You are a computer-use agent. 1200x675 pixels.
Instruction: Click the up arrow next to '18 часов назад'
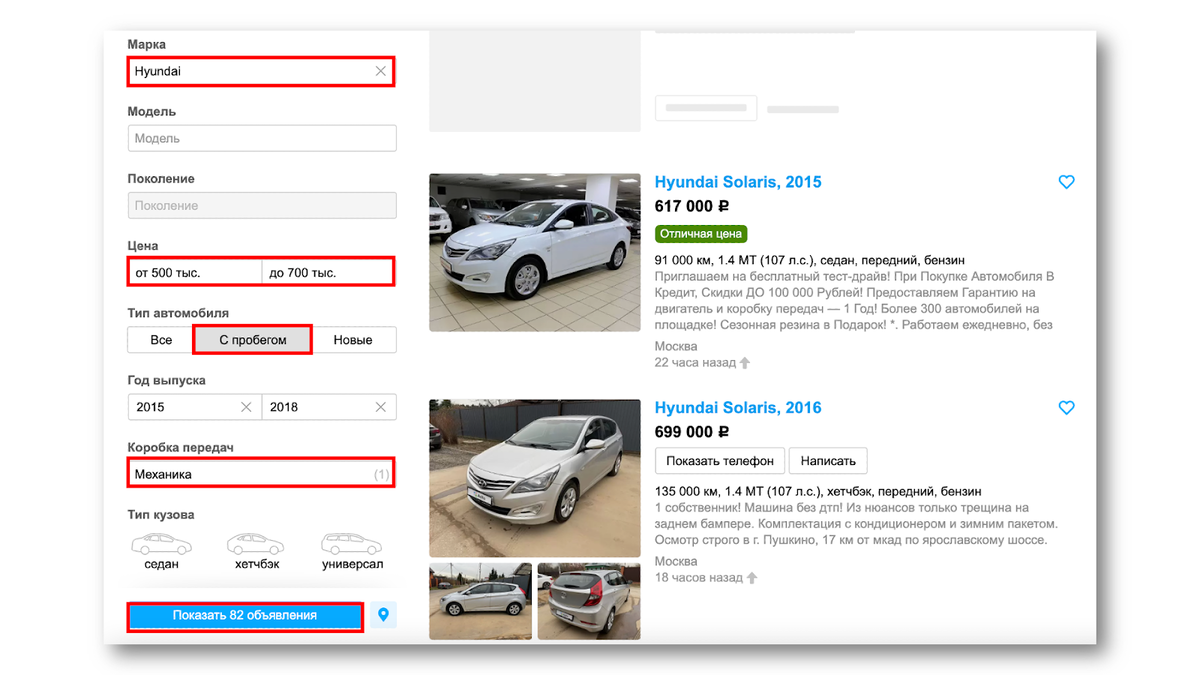[752, 578]
